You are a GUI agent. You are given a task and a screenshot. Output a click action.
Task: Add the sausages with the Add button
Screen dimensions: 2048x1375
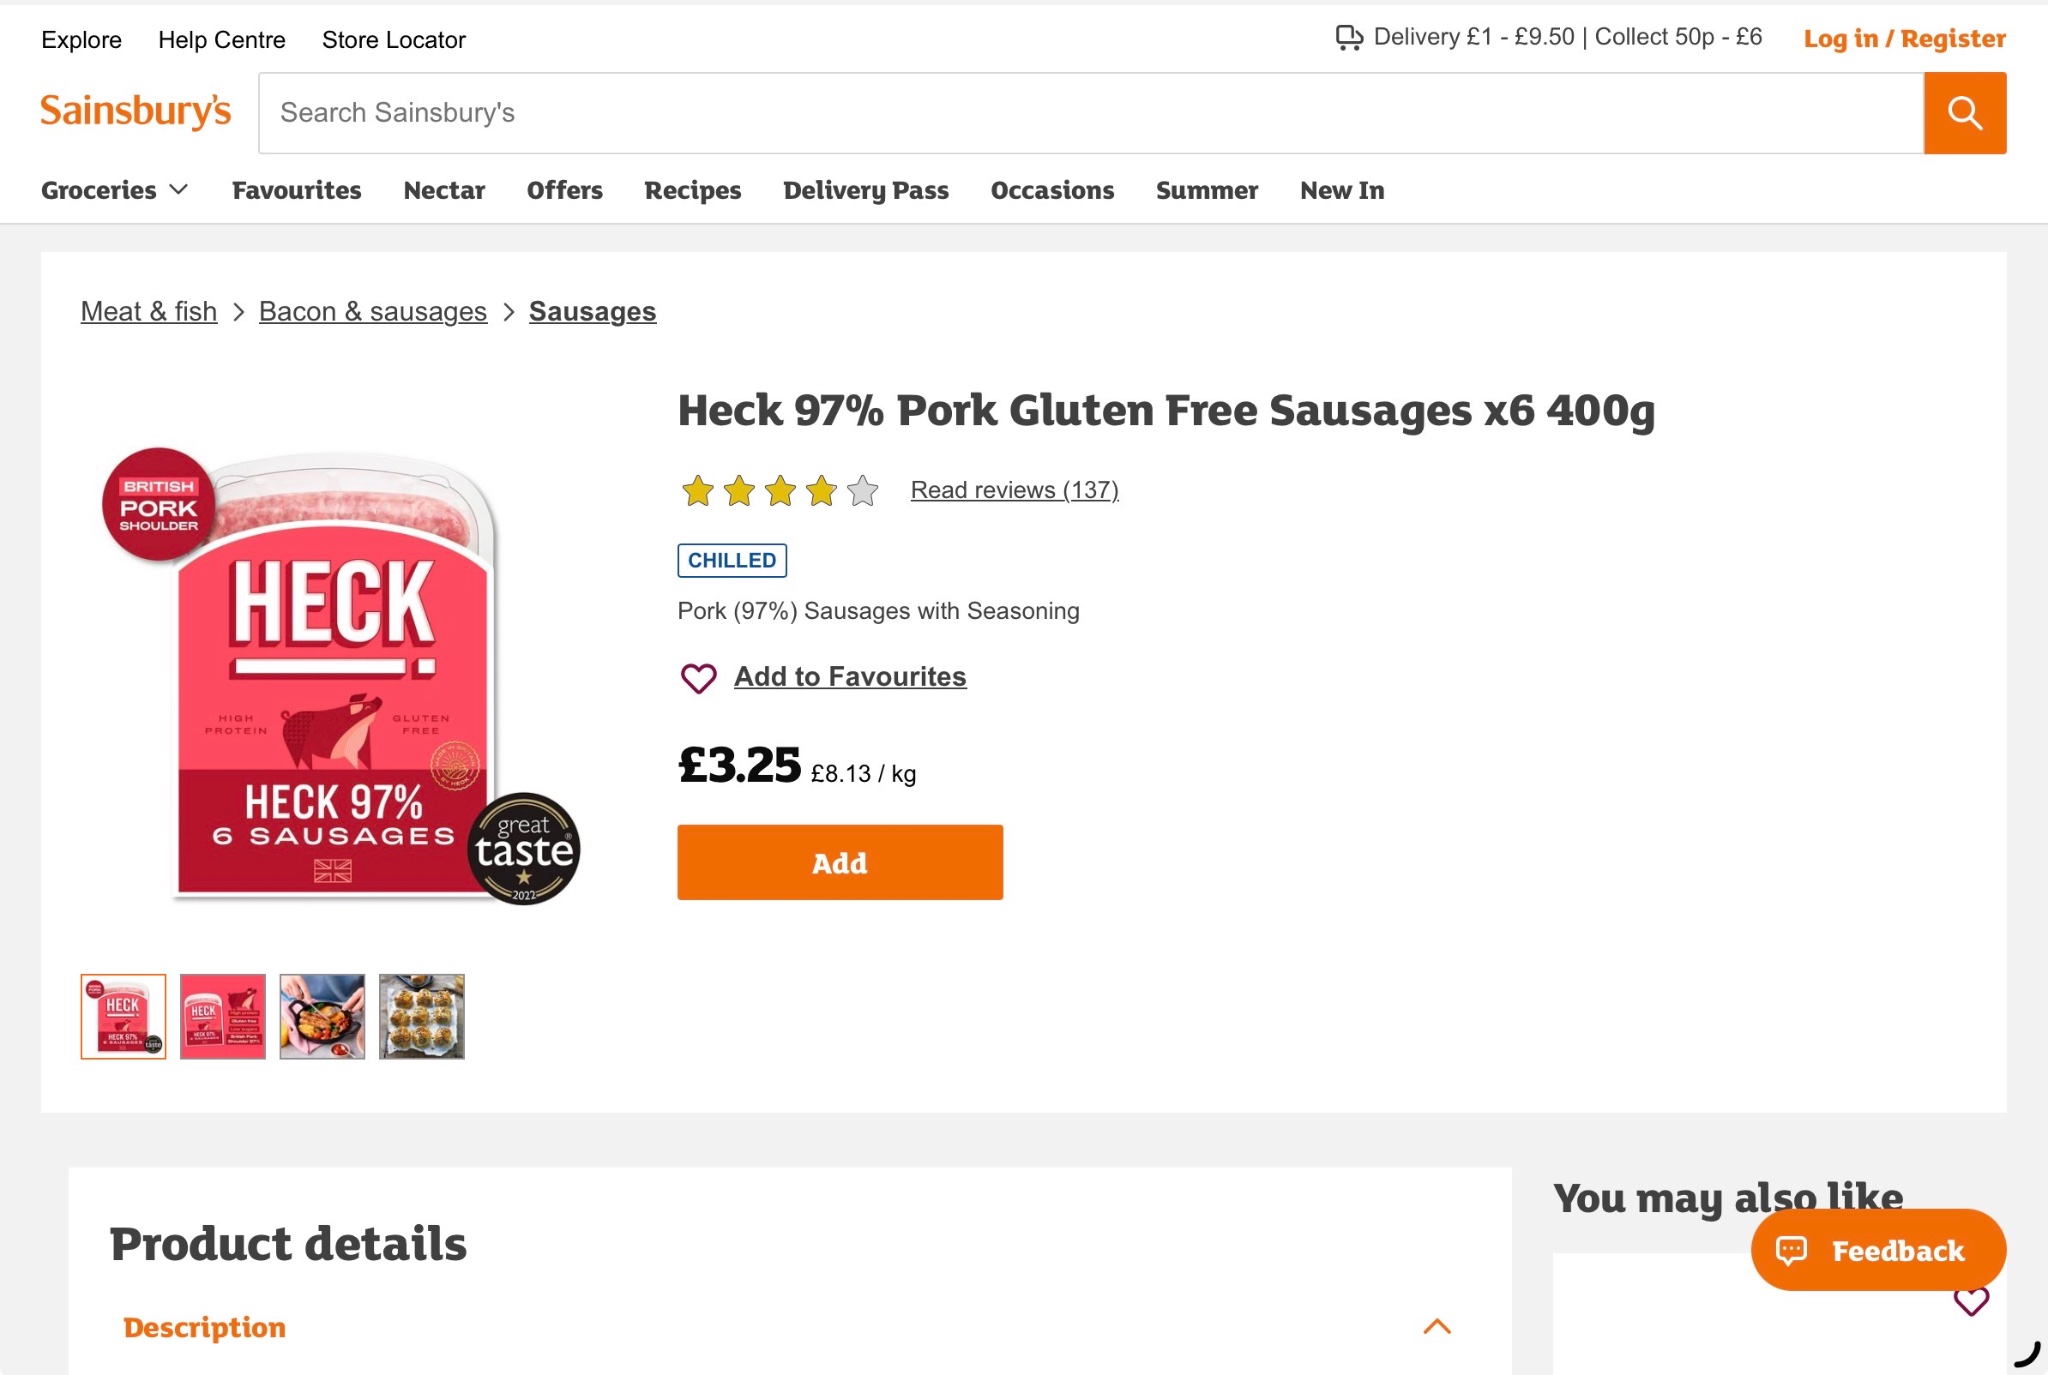840,862
